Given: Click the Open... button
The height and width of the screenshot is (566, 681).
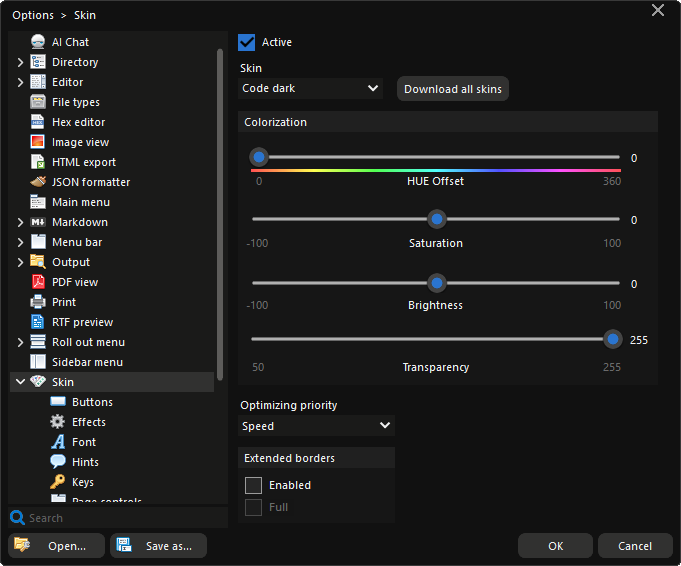Looking at the screenshot, I should [x=56, y=546].
